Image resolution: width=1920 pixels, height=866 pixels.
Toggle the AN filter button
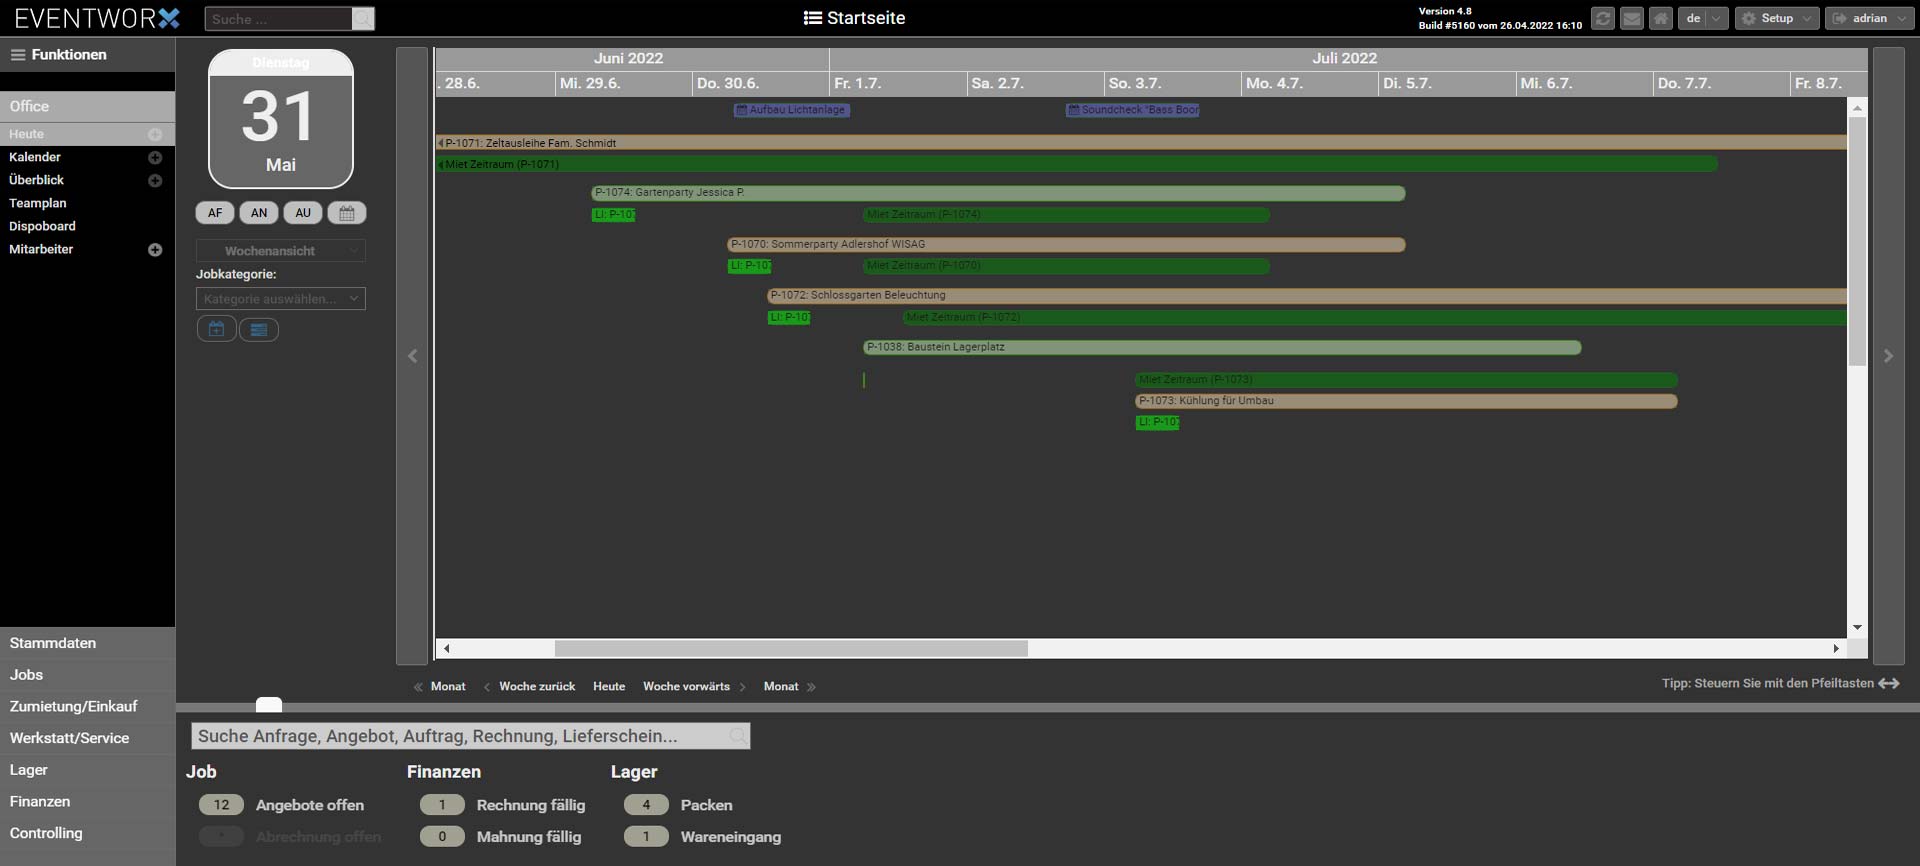click(x=259, y=213)
